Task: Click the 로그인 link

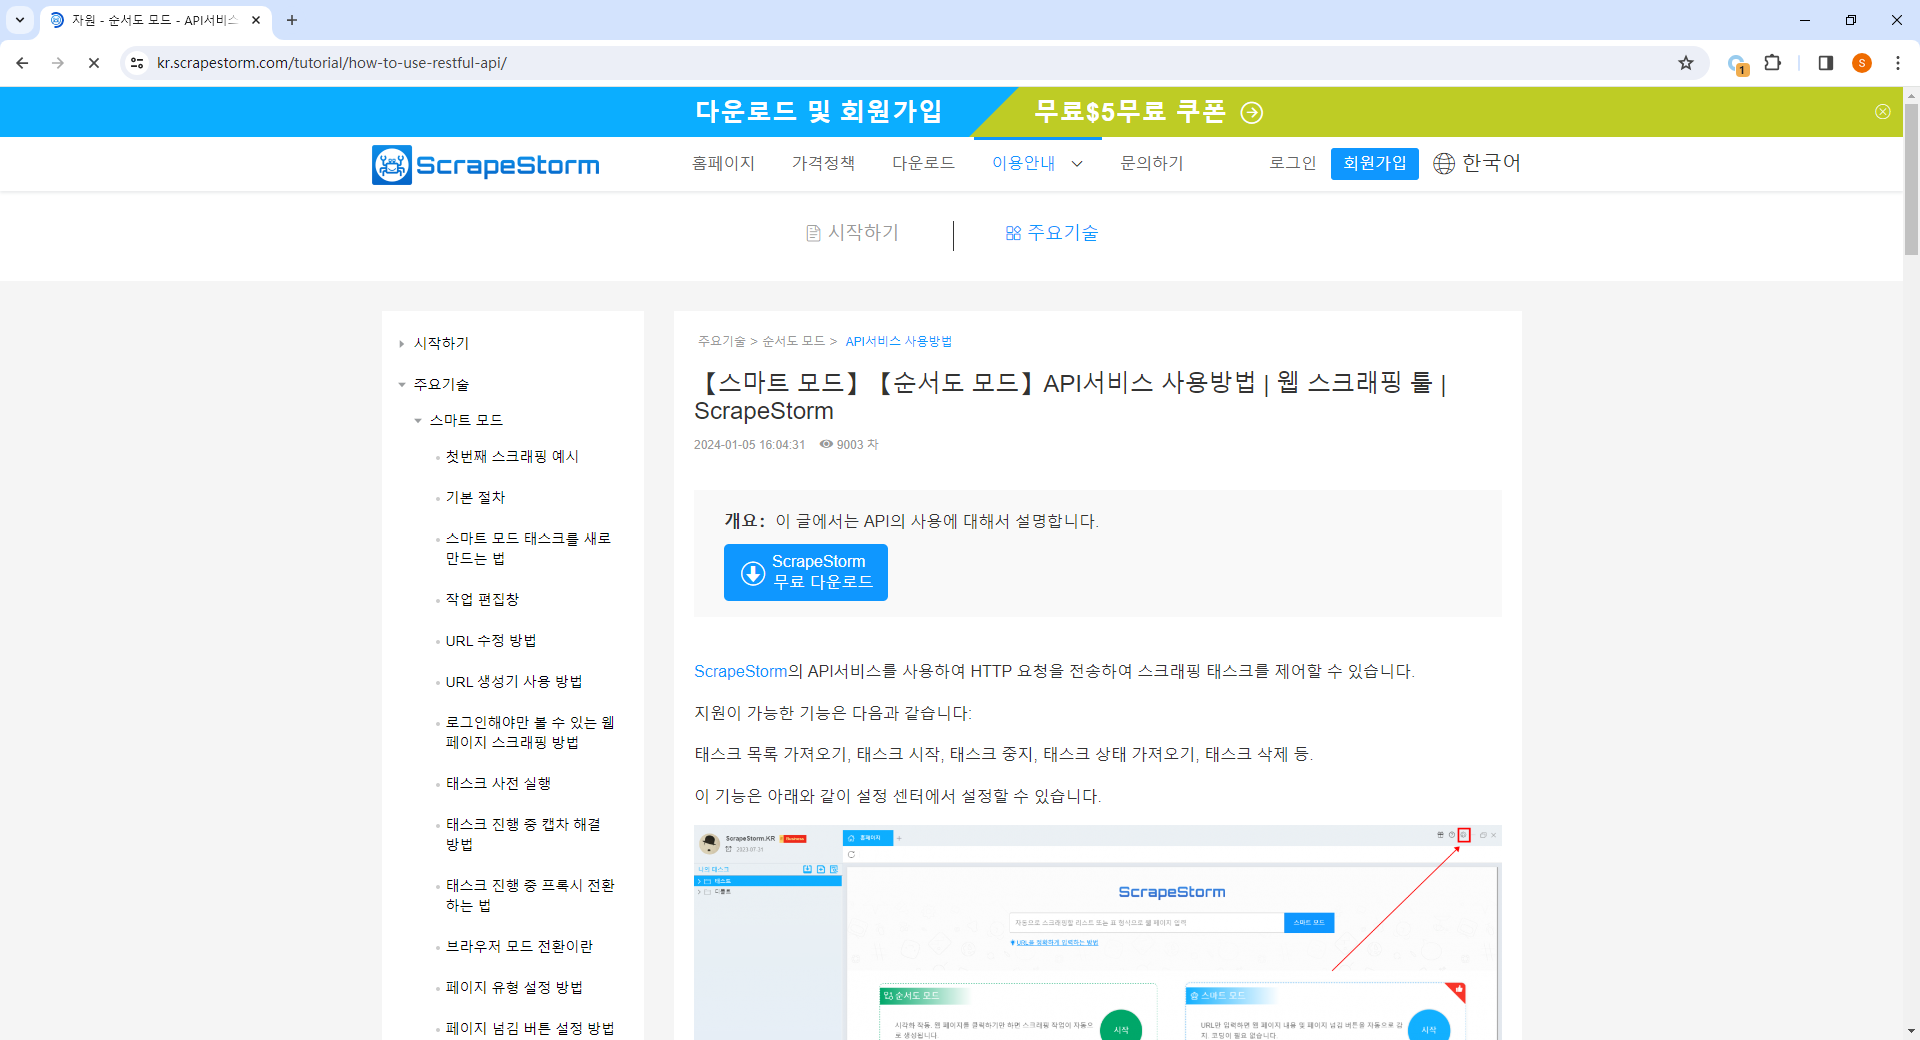Action: point(1292,163)
